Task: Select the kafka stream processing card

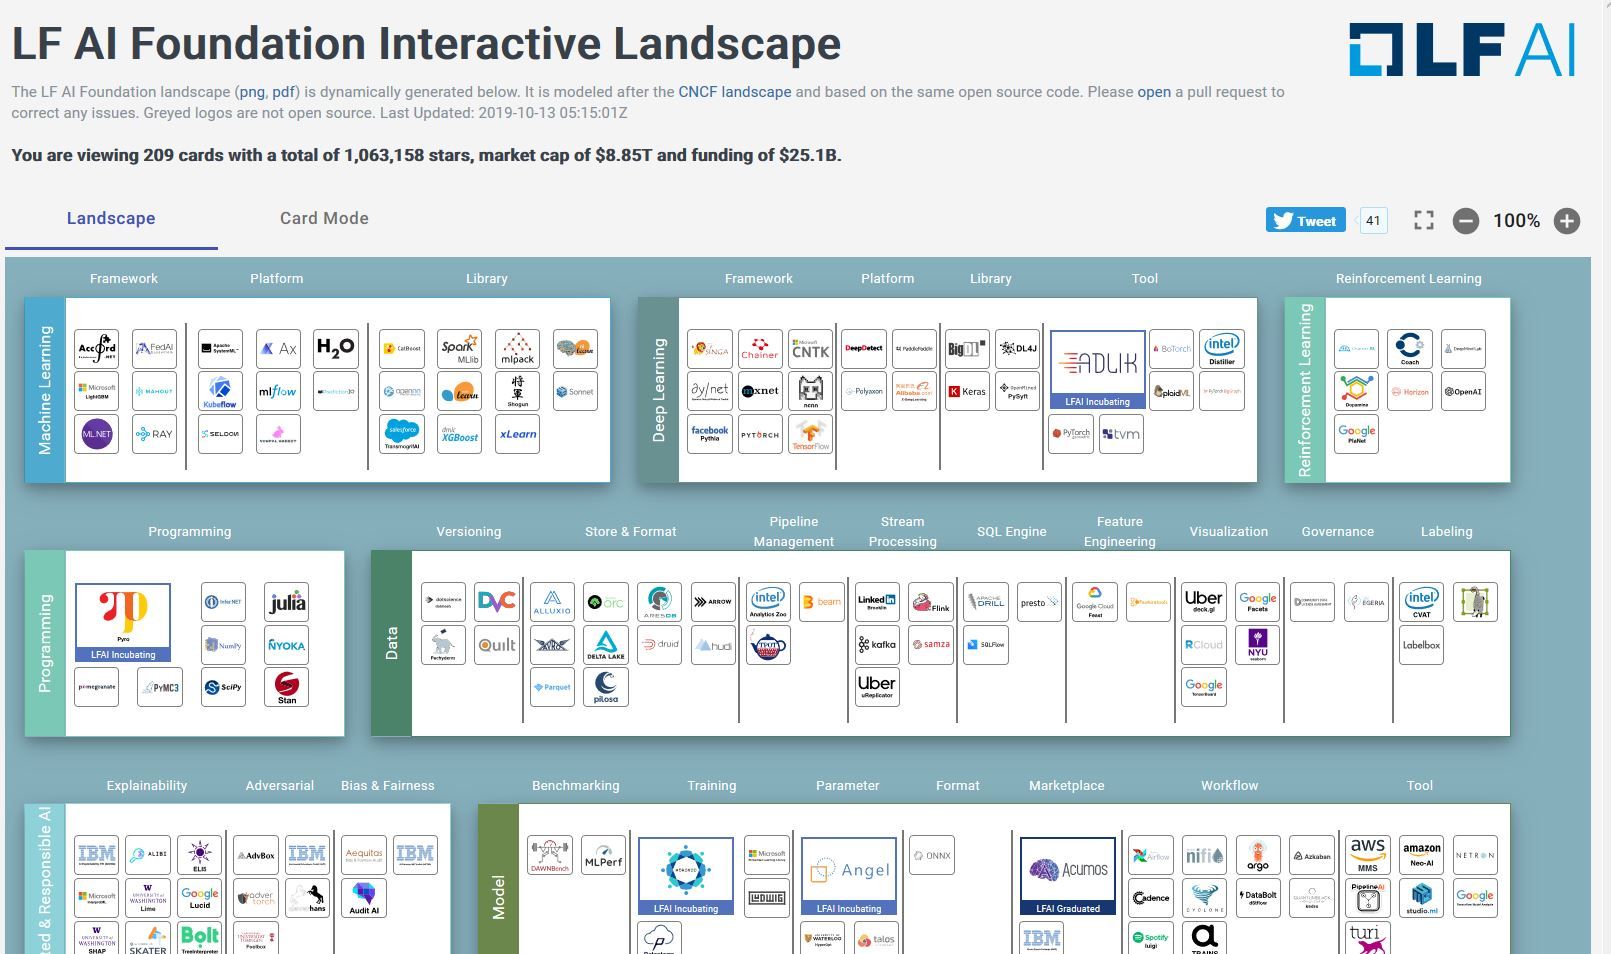Action: [877, 645]
